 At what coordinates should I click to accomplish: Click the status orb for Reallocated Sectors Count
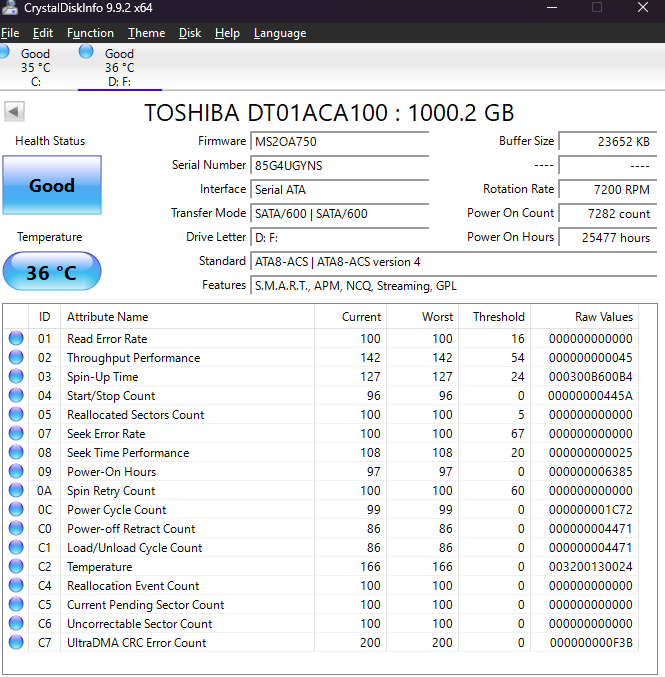tap(16, 414)
